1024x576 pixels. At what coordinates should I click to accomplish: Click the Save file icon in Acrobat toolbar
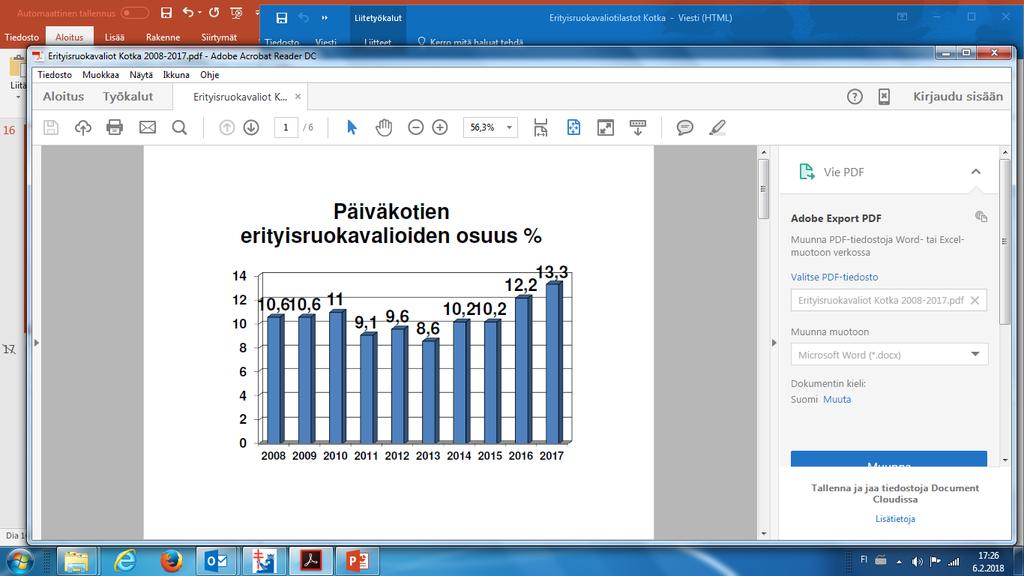pyautogui.click(x=51, y=127)
